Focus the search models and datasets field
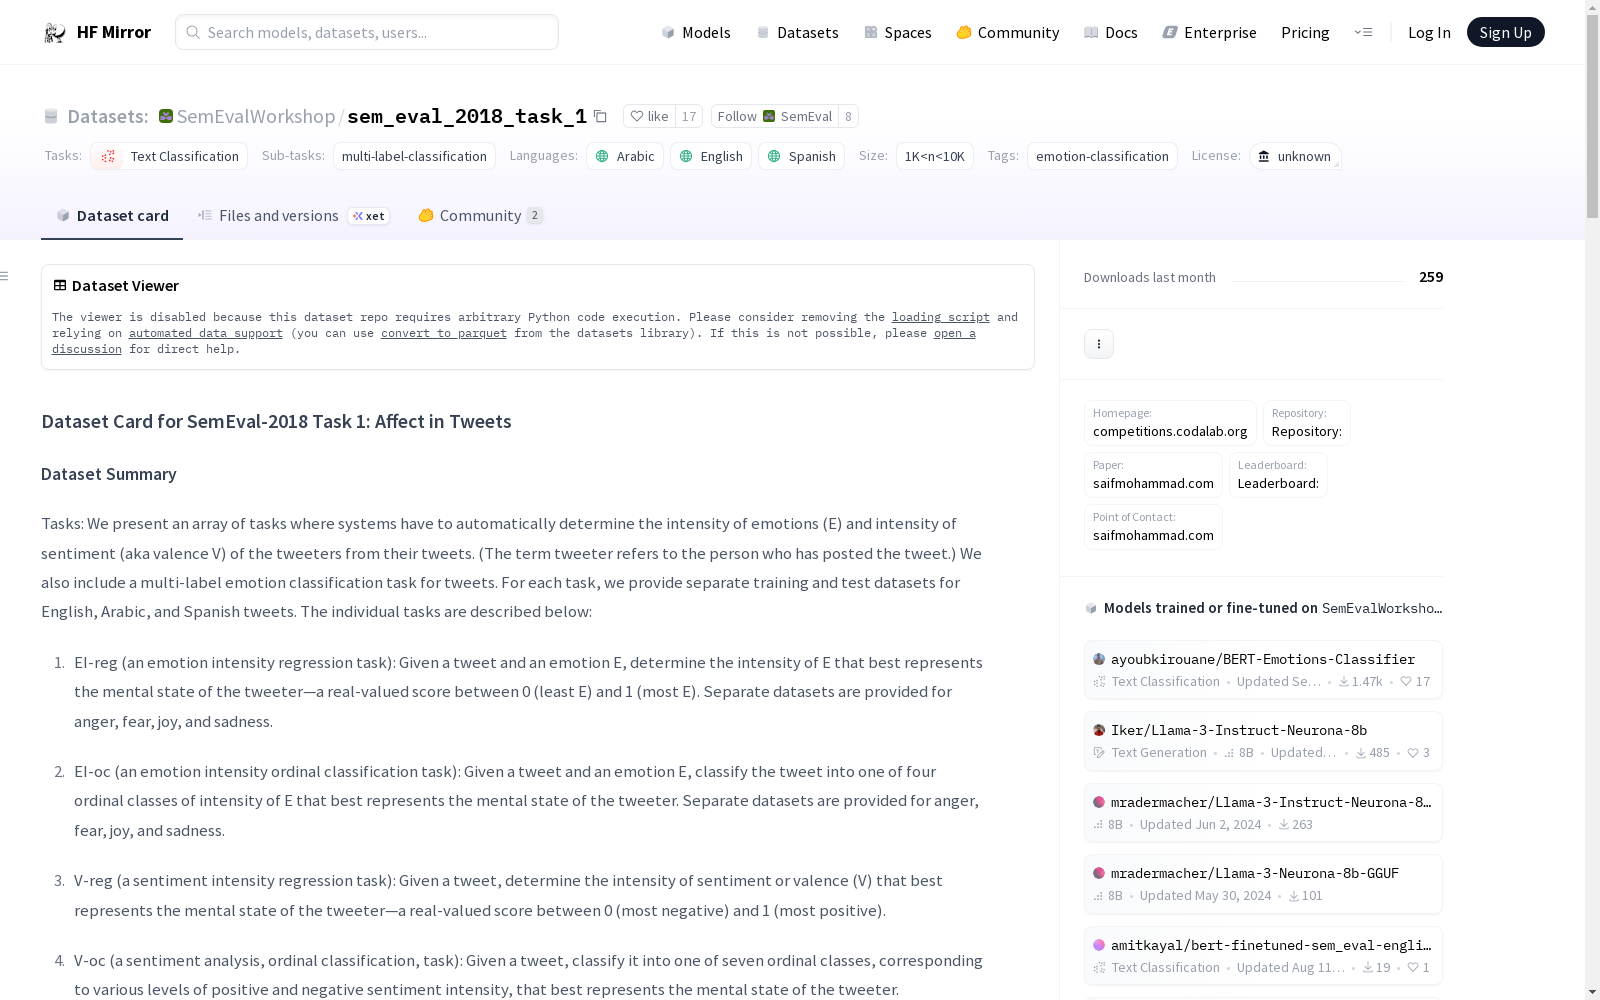 [367, 32]
